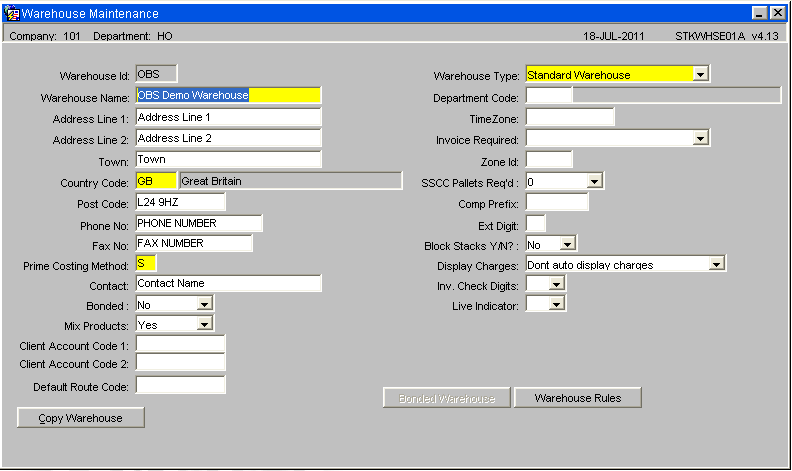The image size is (792, 471).
Task: Expand the Live Indicator dropdown
Action: pyautogui.click(x=556, y=304)
